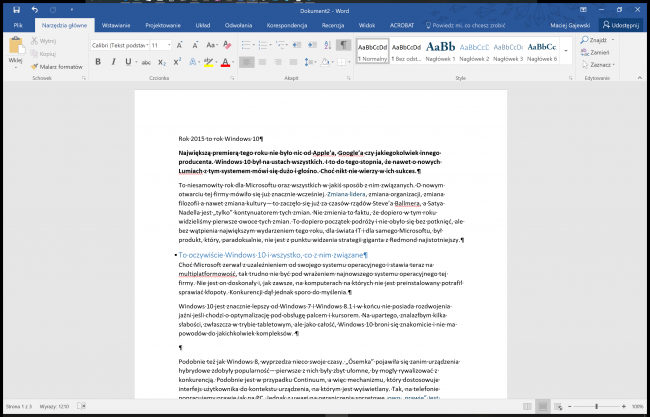650x417 pixels.
Task: Click Malarz formatów (Format Painter)
Action: pyautogui.click(x=57, y=66)
